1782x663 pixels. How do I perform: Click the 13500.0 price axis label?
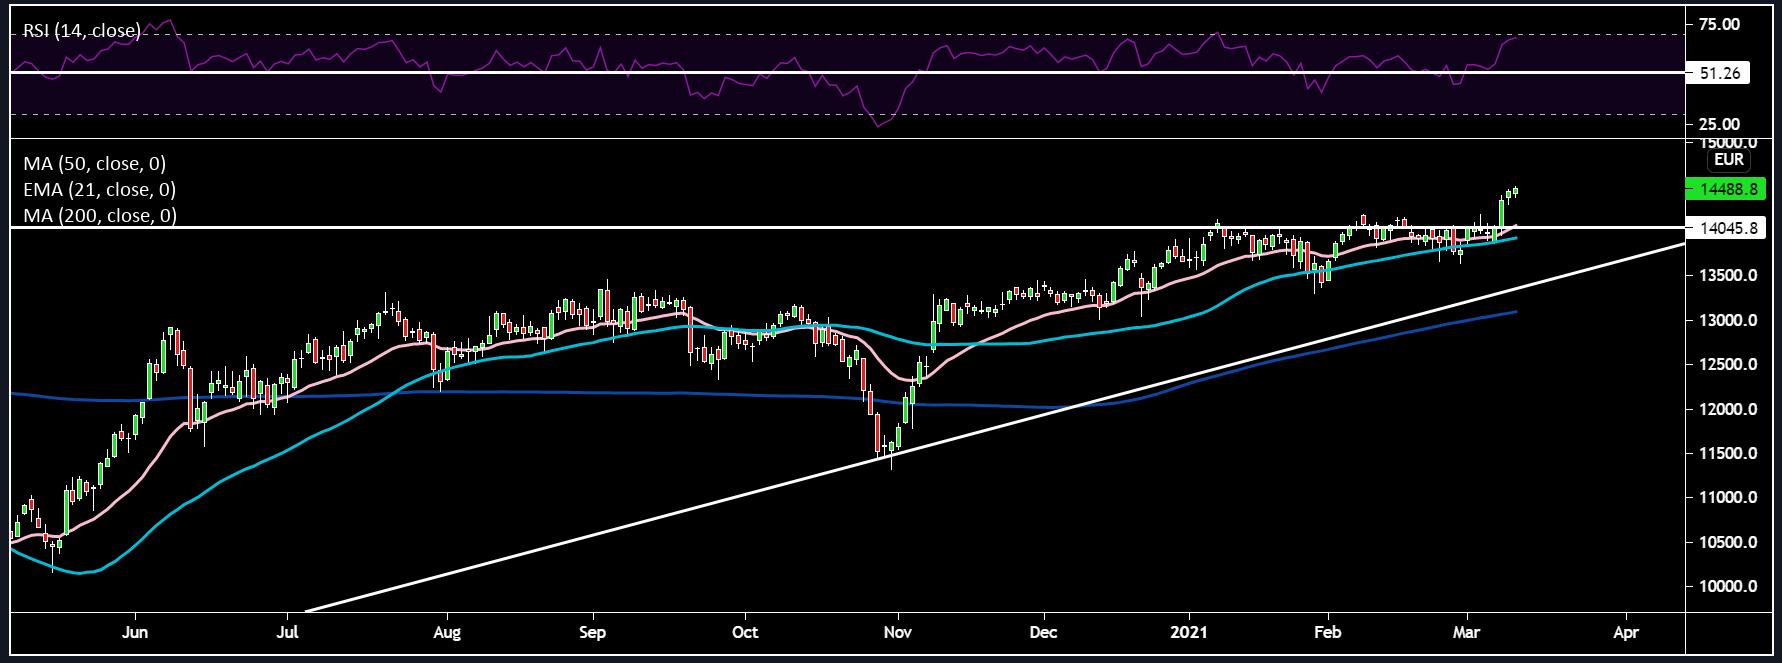click(1728, 275)
